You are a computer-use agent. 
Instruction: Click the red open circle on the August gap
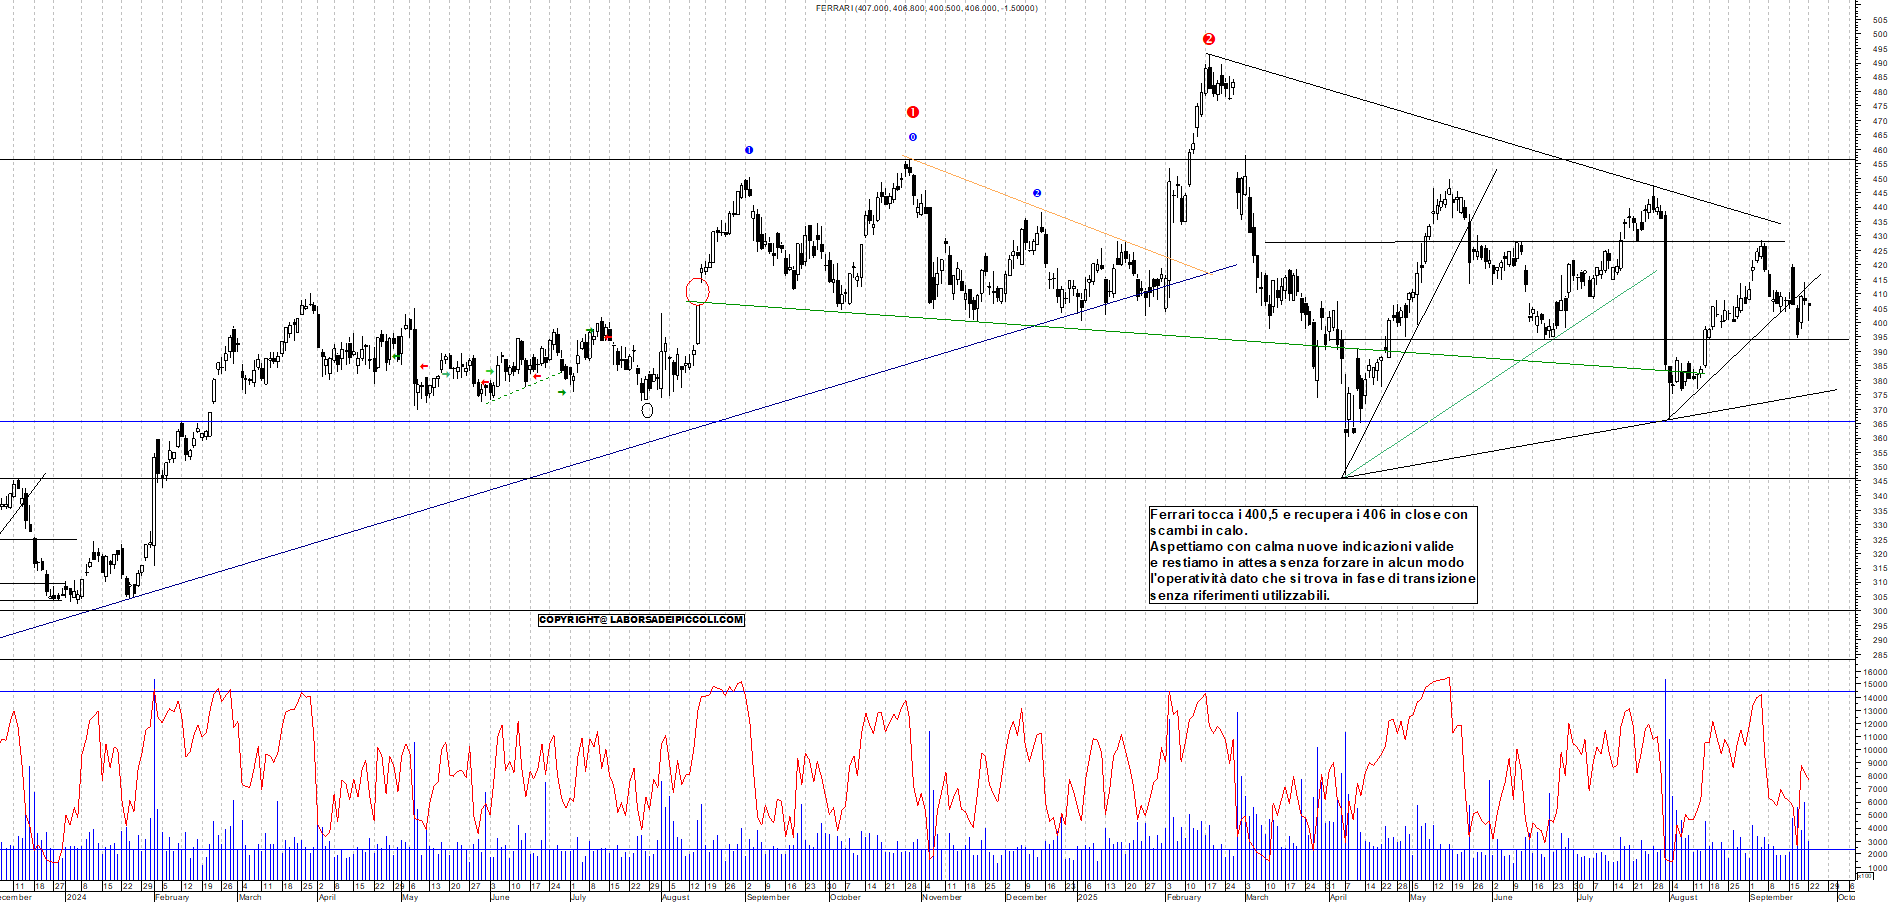click(x=698, y=292)
